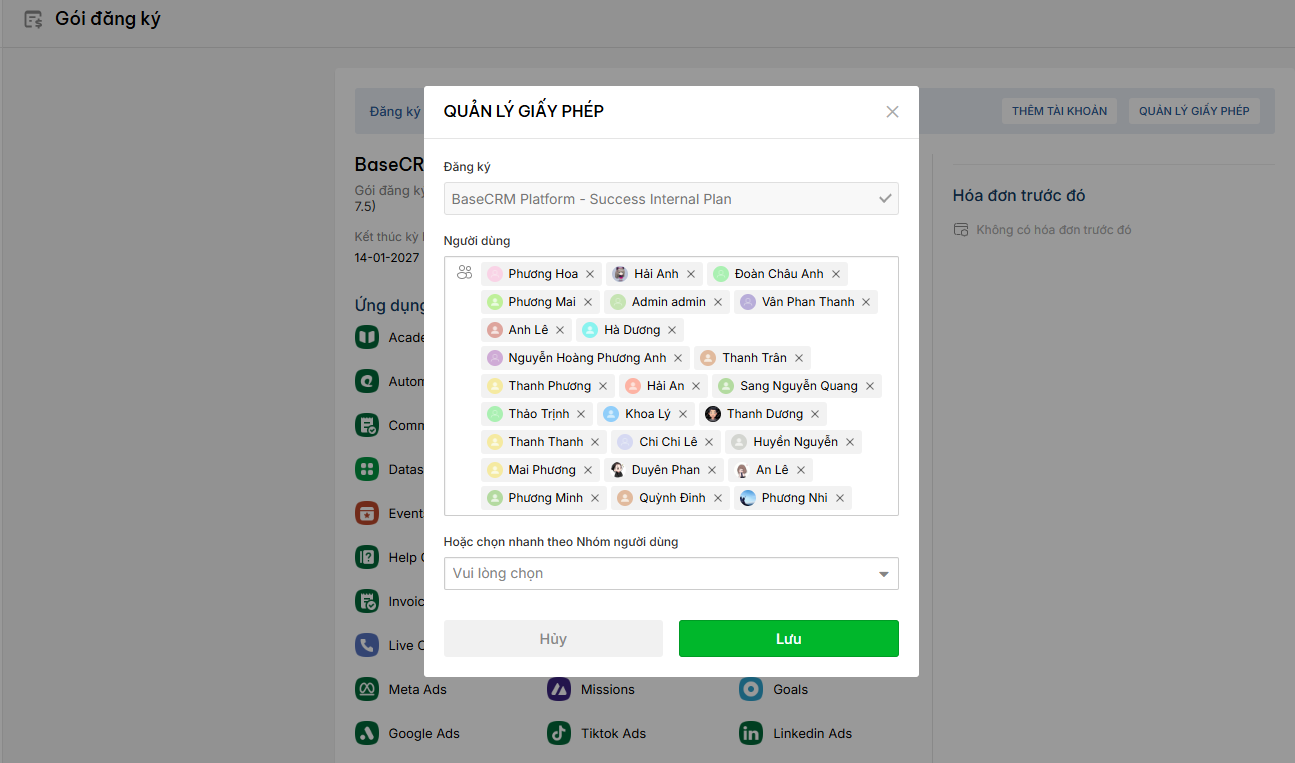Viewport: 1295px width, 763px height.
Task: Click the text Không có hóa đơn trước đó
Action: (x=1054, y=230)
